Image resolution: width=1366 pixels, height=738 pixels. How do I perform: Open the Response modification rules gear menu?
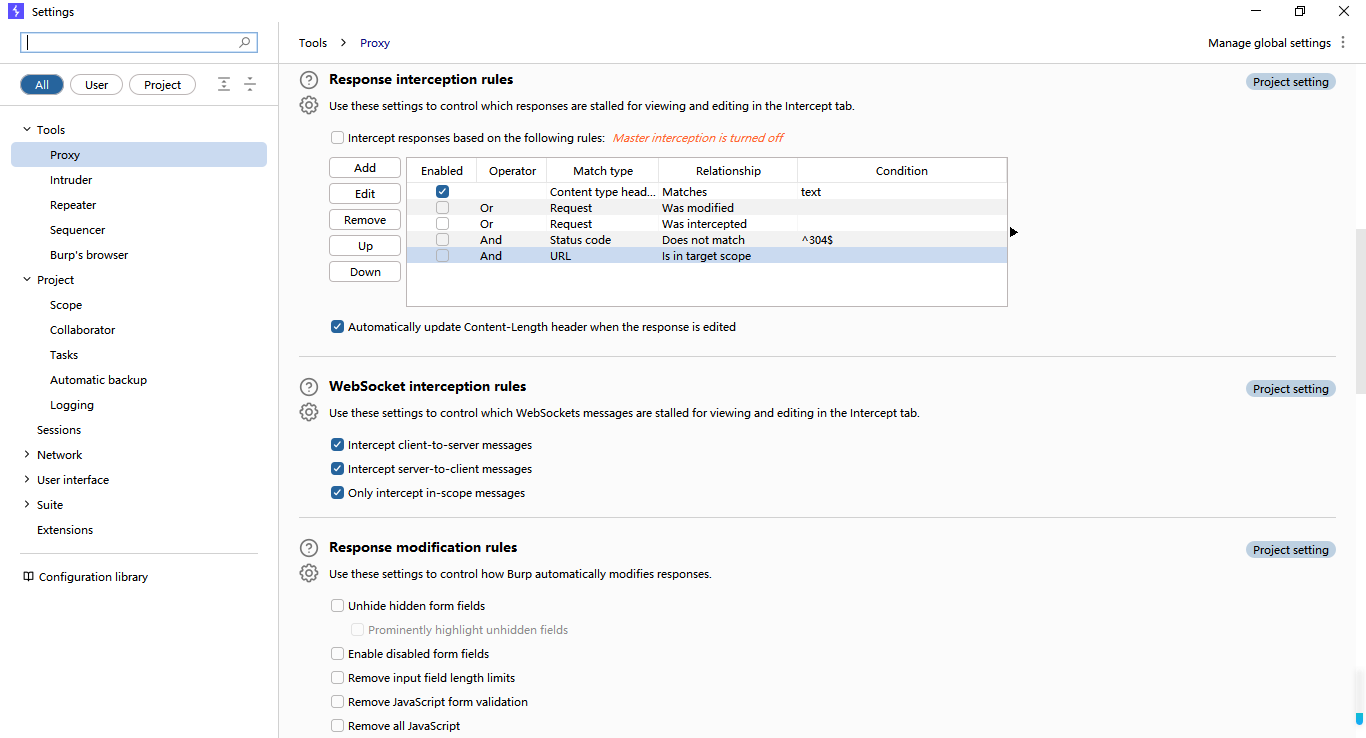point(309,573)
